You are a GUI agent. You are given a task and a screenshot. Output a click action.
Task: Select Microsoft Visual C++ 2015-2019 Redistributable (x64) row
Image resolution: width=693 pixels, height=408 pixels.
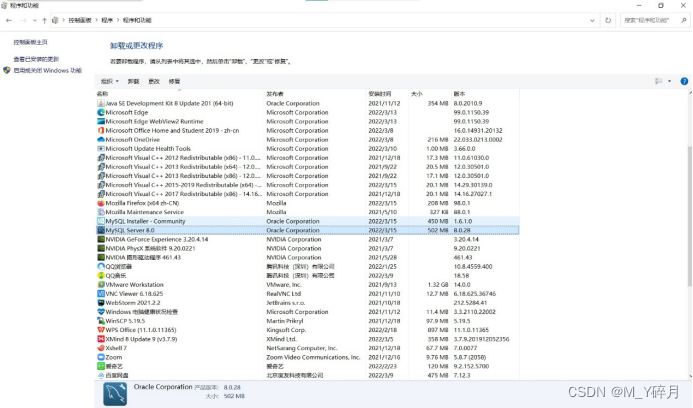308,185
